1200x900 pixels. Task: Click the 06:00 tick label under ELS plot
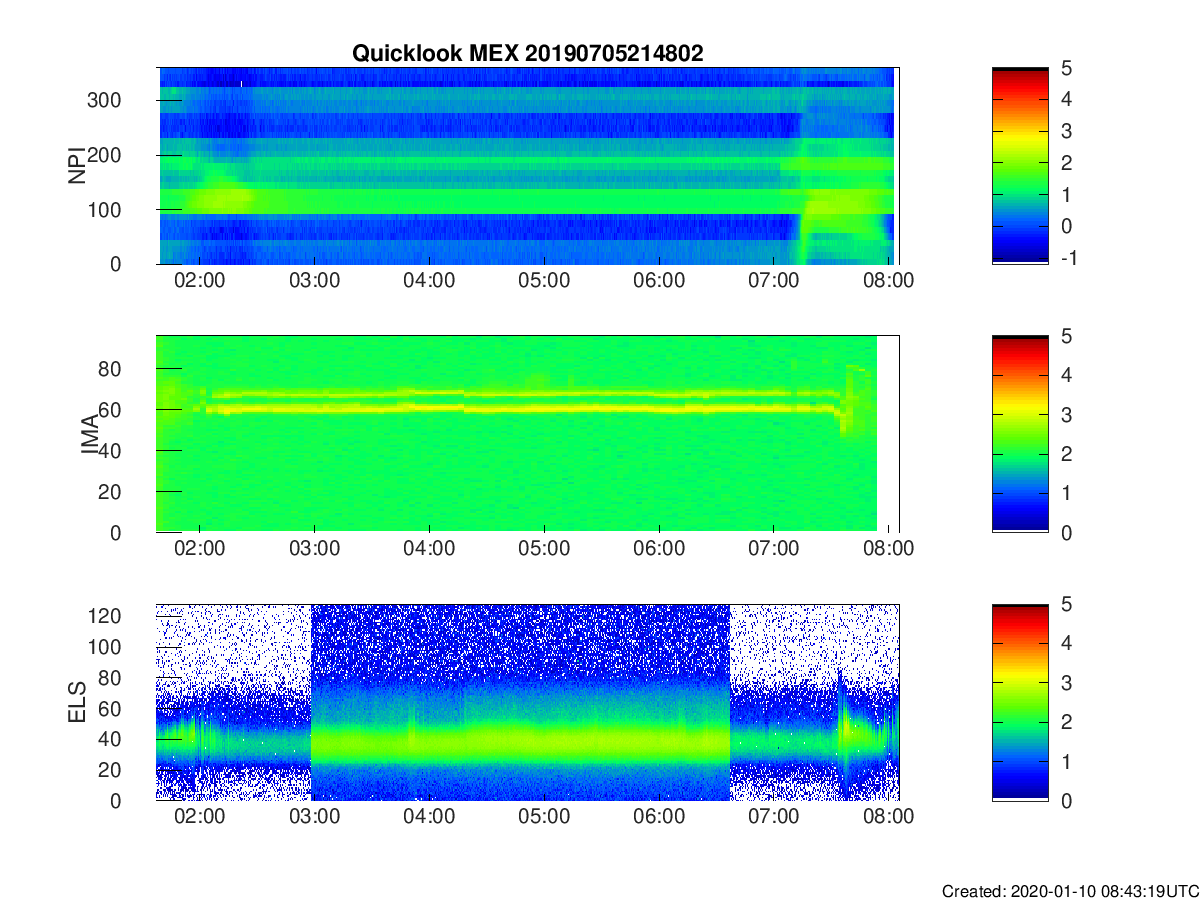pyautogui.click(x=659, y=817)
